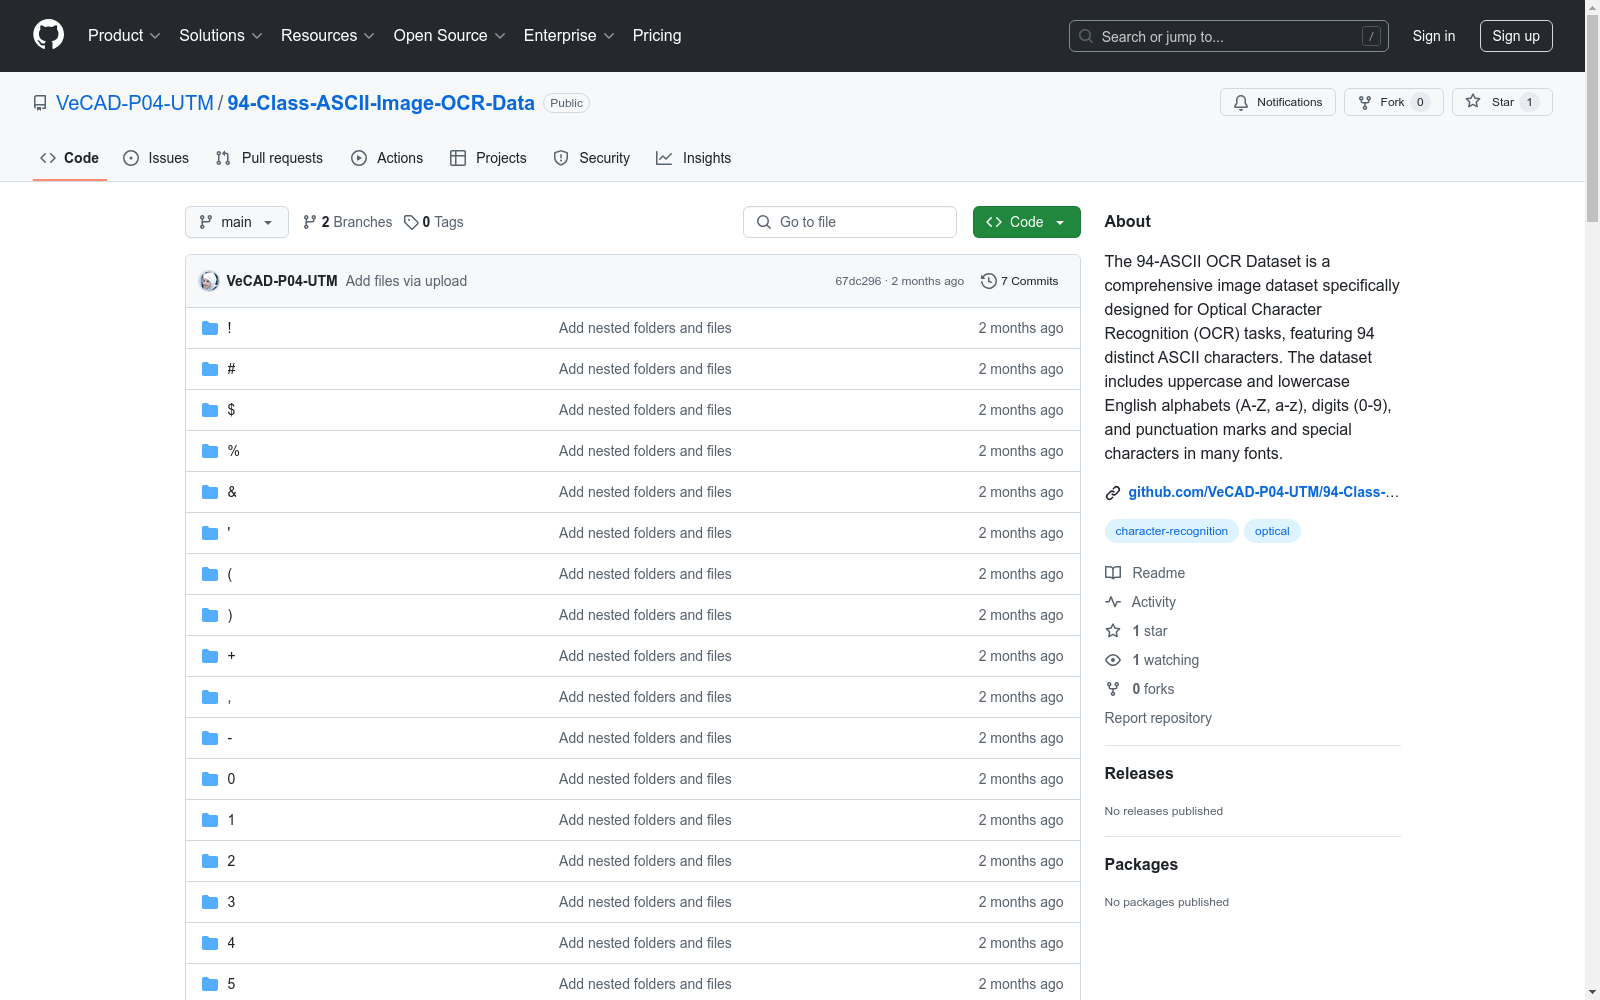Switch to the Security tab
The image size is (1600, 1000).
point(592,158)
